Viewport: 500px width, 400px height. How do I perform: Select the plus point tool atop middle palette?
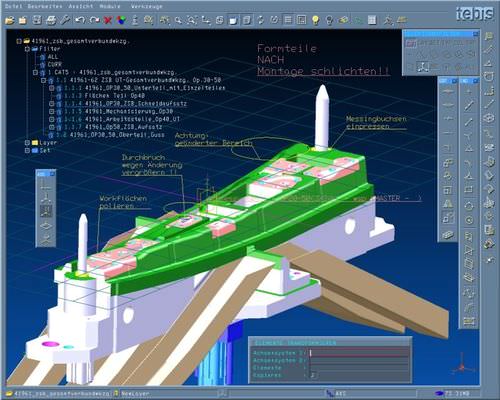[x=469, y=91]
